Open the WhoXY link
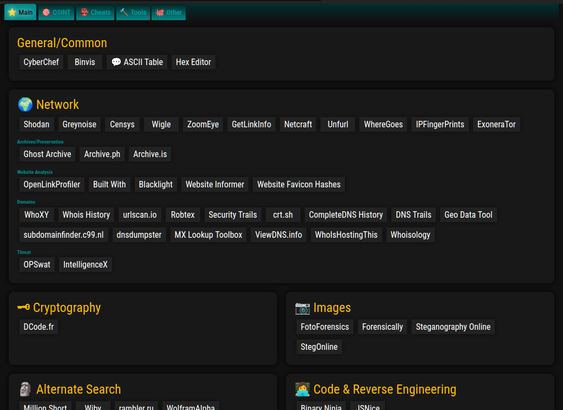The height and width of the screenshot is (410, 563). tap(36, 215)
